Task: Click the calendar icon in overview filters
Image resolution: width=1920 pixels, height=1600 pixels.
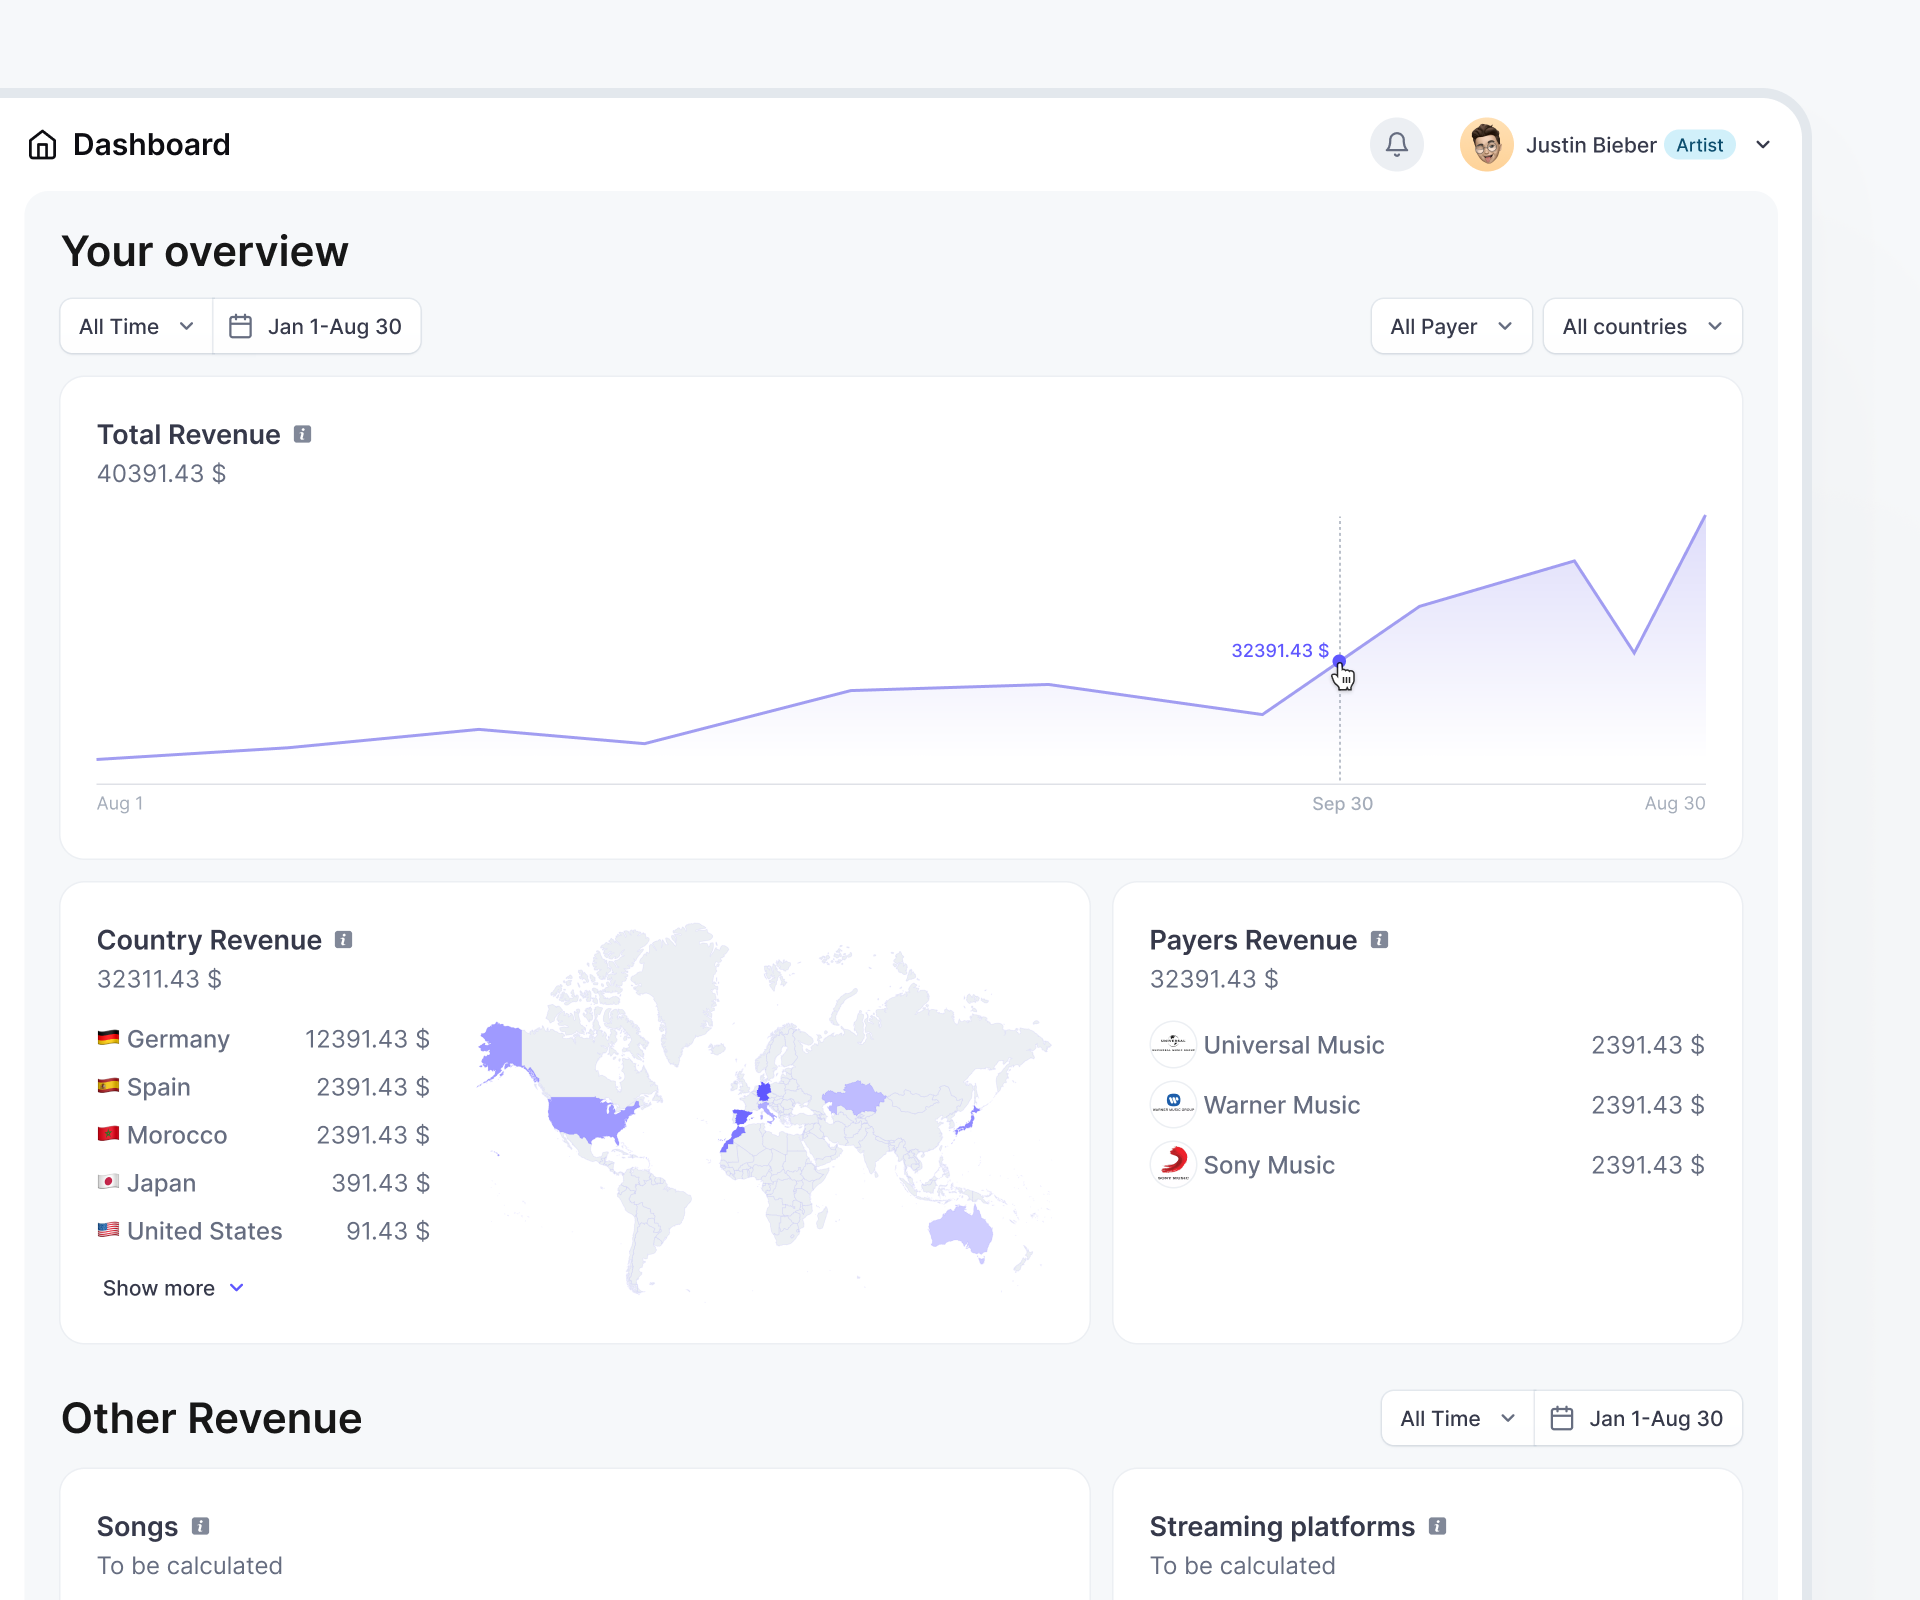Action: (x=240, y=326)
